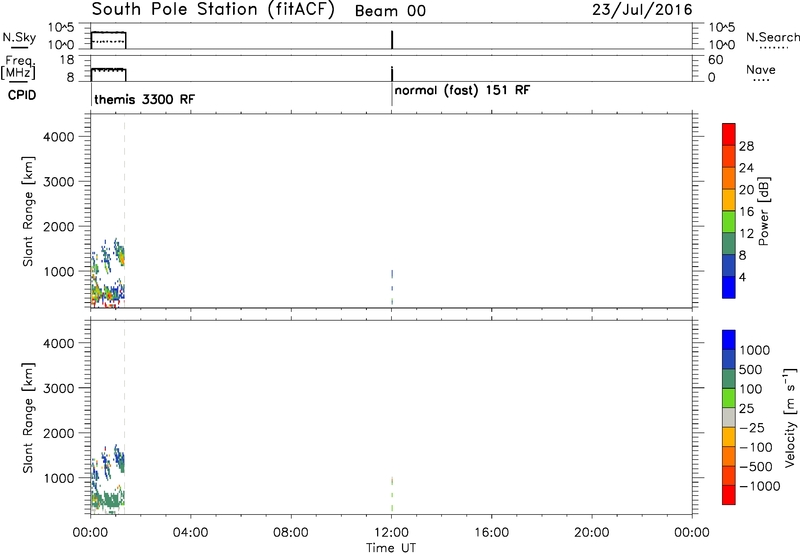
Task: Click the 08:00 time tick label
Action: (291, 533)
